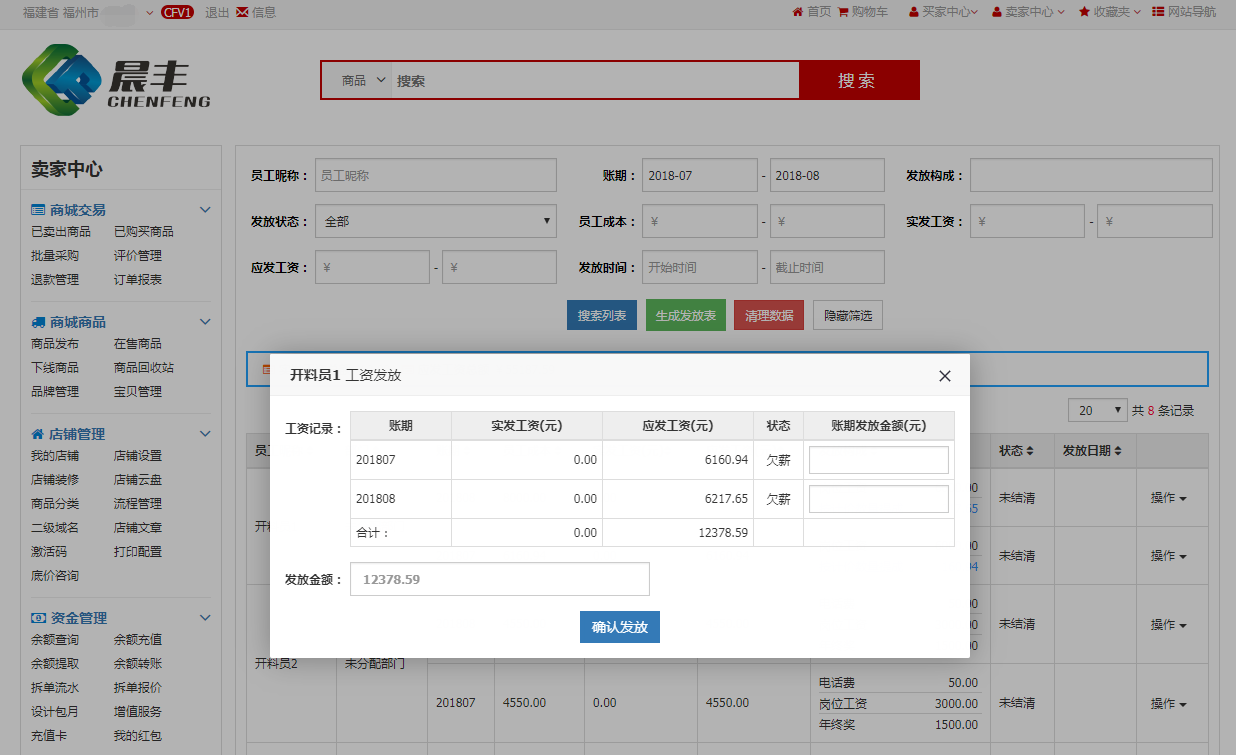The height and width of the screenshot is (755, 1236).
Task: Open the balance inquiry link
Action: coord(55,640)
